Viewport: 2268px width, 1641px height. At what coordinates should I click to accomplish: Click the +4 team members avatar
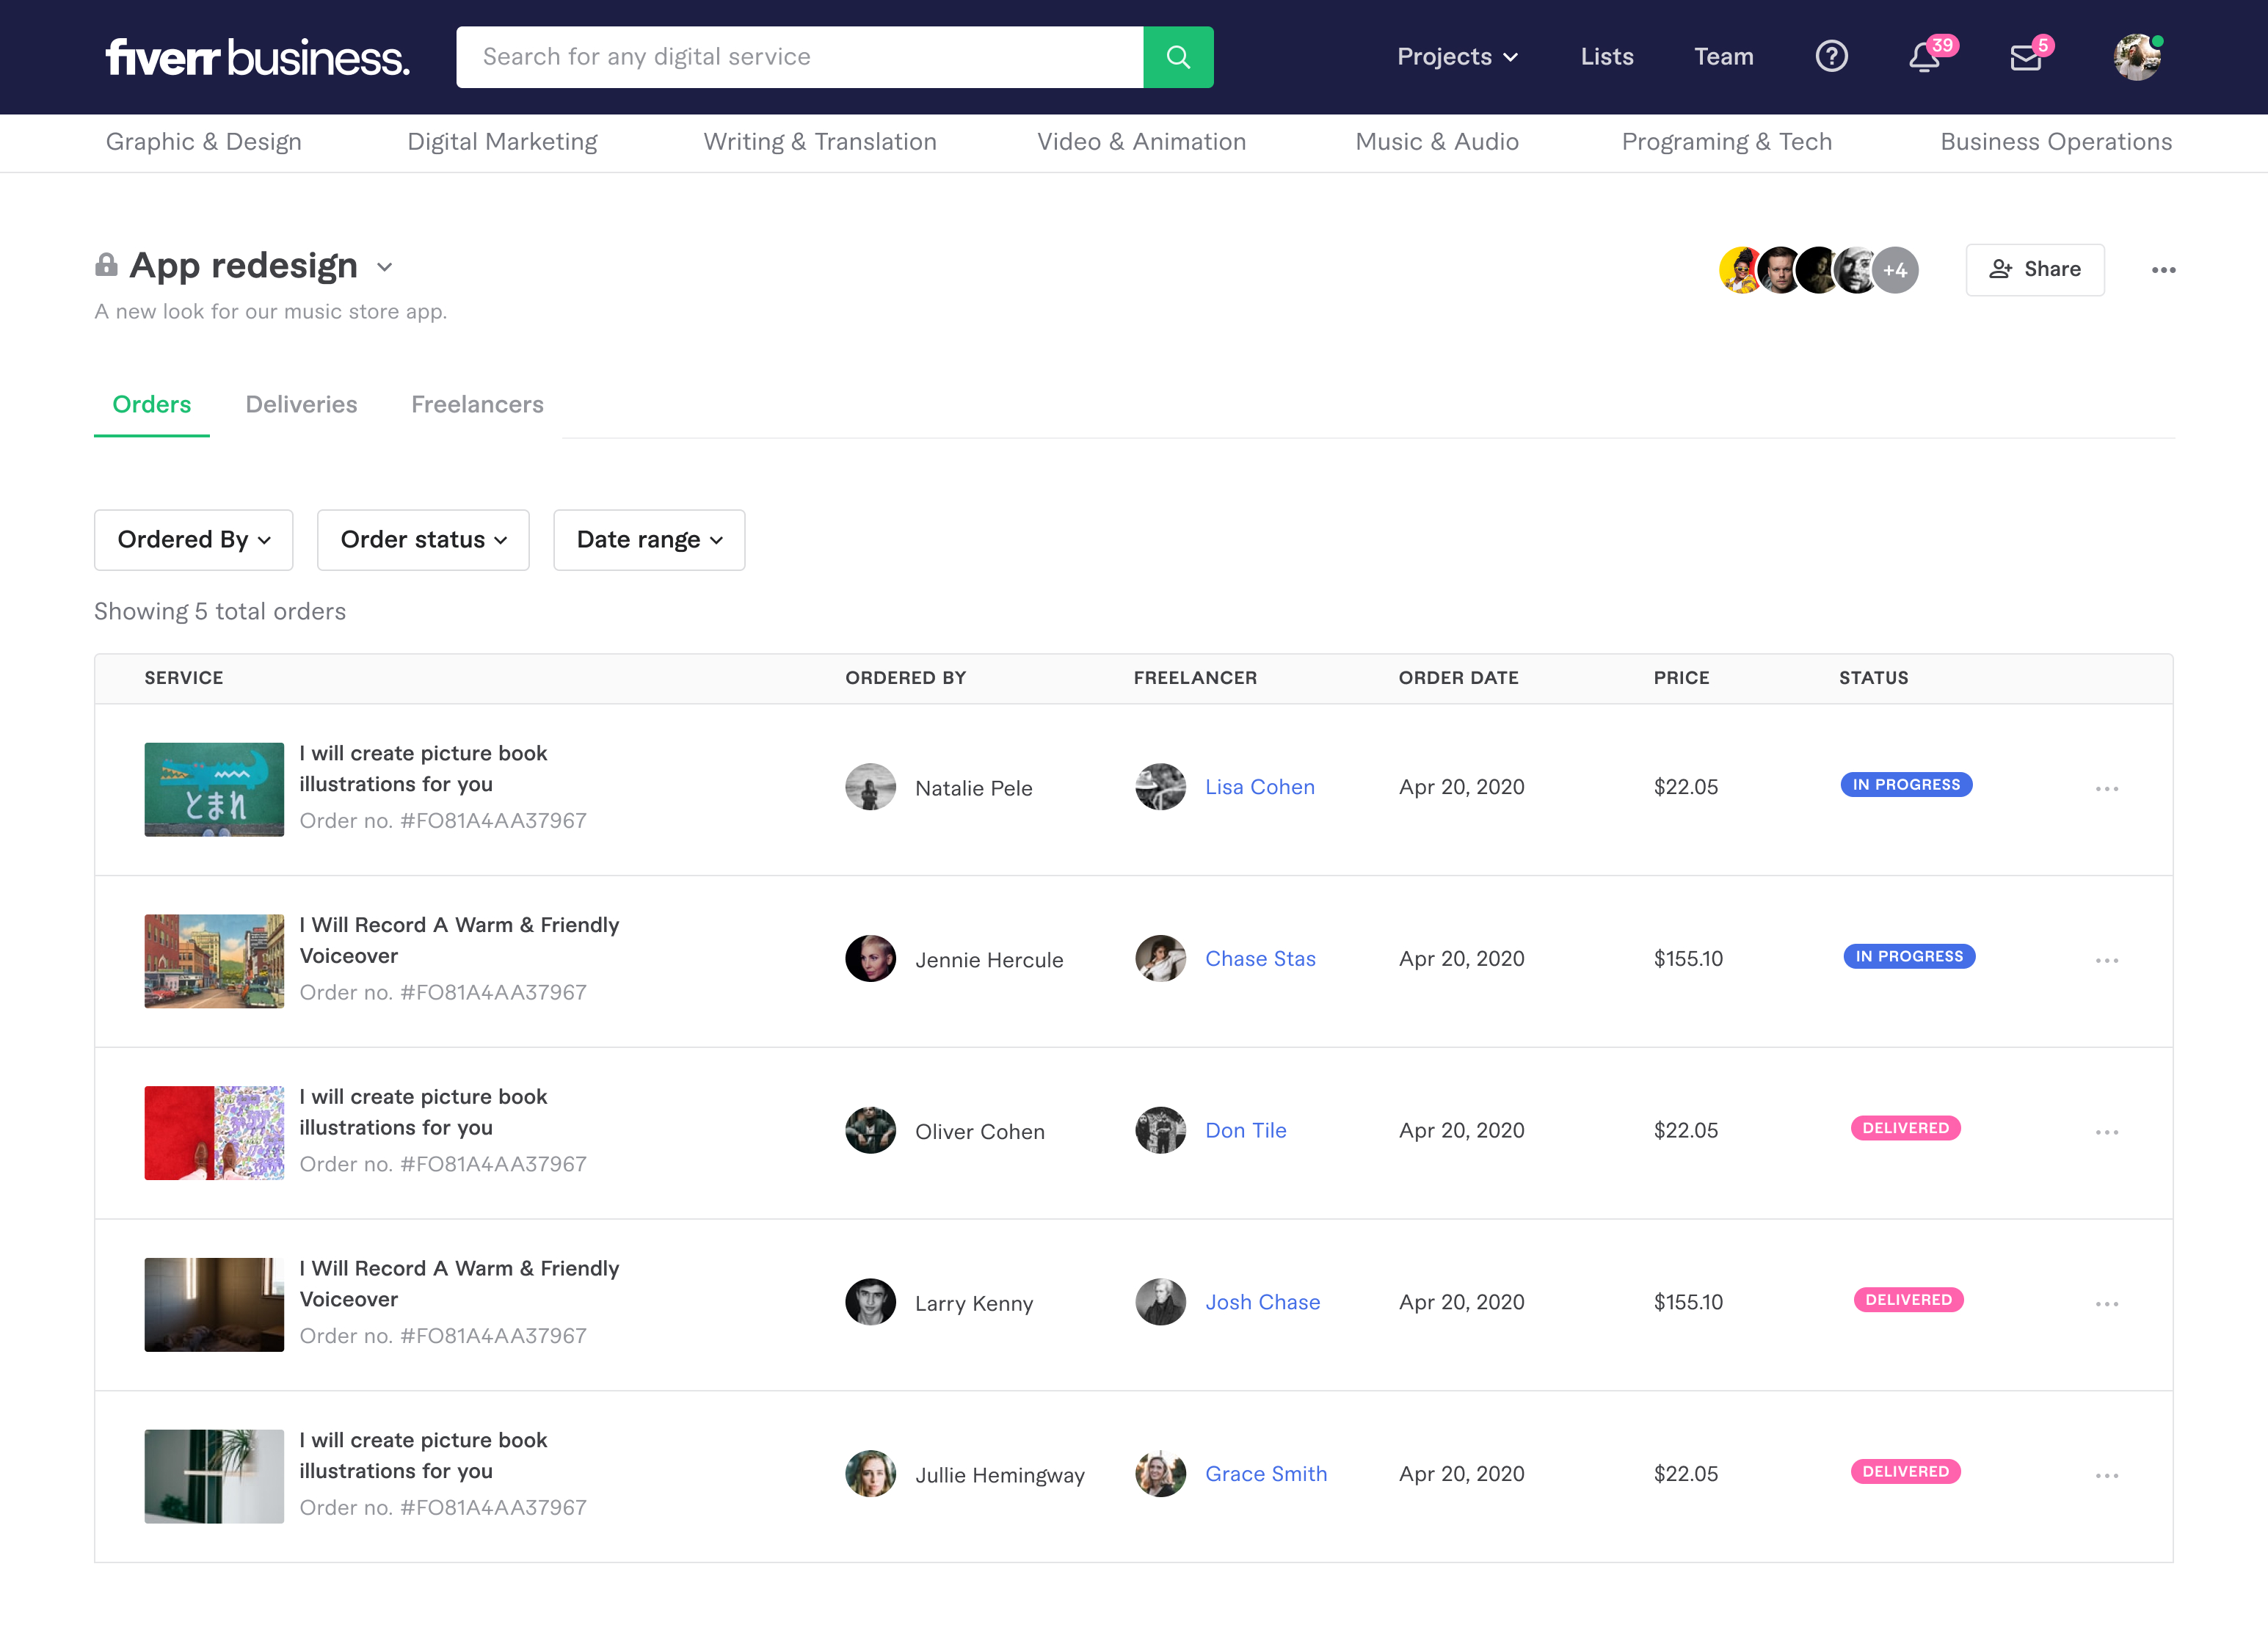[1895, 270]
